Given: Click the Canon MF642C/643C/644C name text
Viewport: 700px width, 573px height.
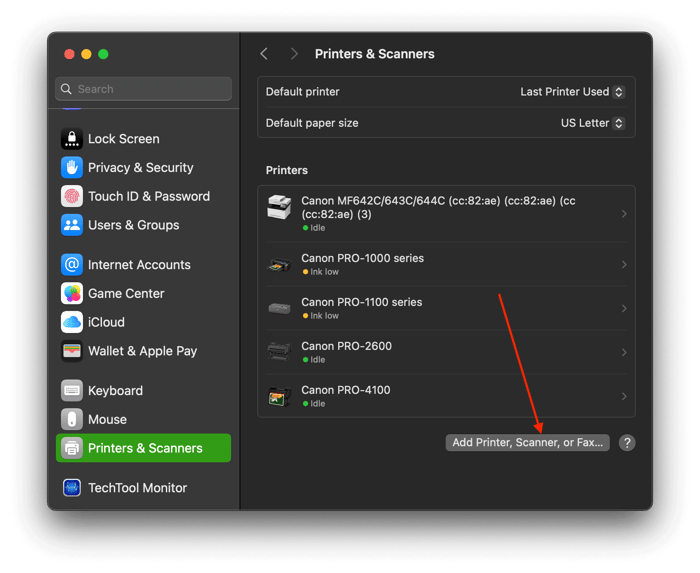Looking at the screenshot, I should point(438,208).
